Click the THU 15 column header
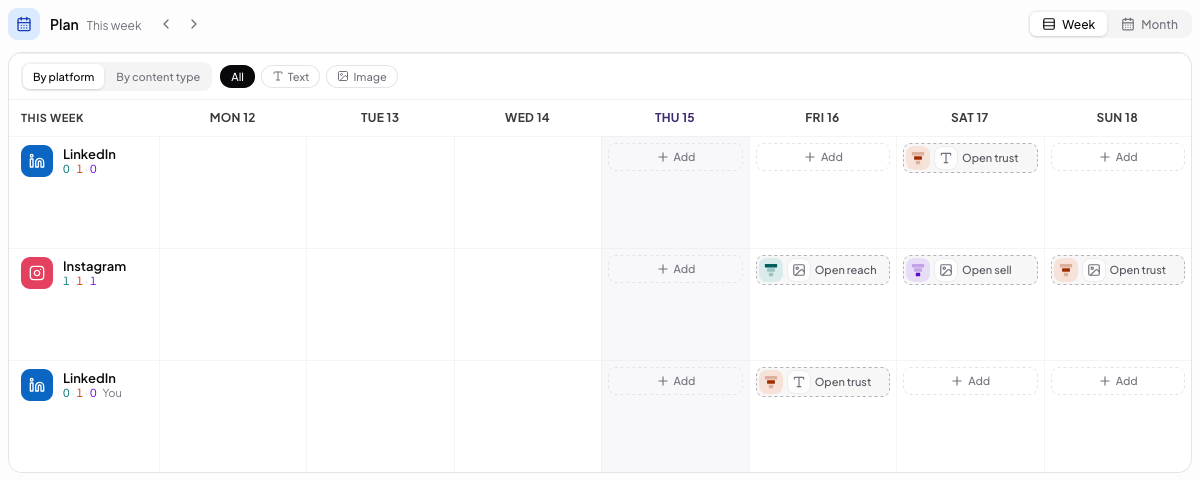This screenshot has height=480, width=1200. [675, 118]
